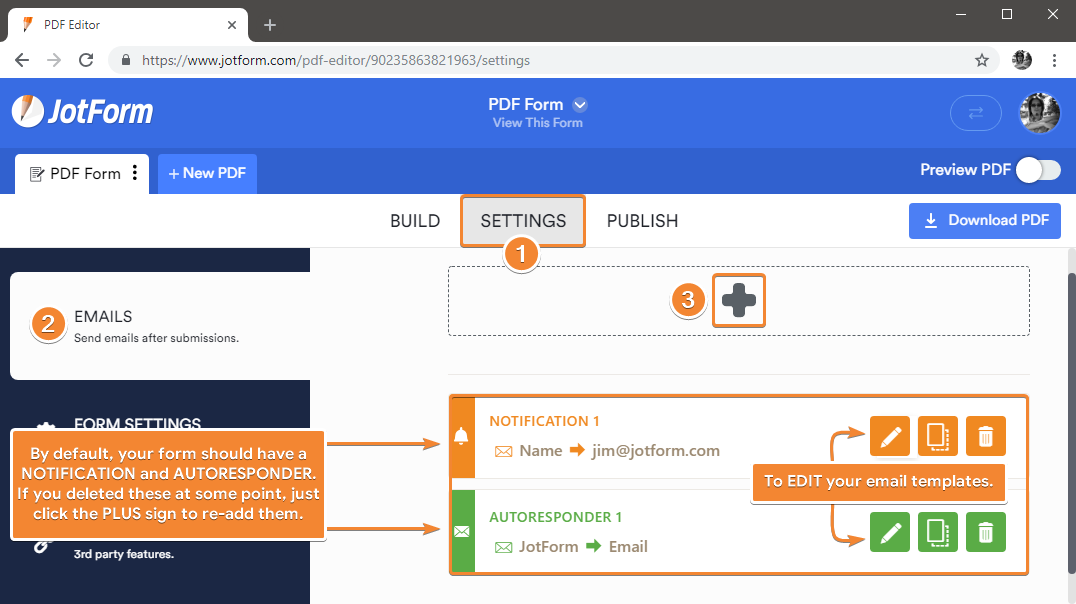Open the EMAILS settings section
The width and height of the screenshot is (1076, 604).
tap(160, 326)
